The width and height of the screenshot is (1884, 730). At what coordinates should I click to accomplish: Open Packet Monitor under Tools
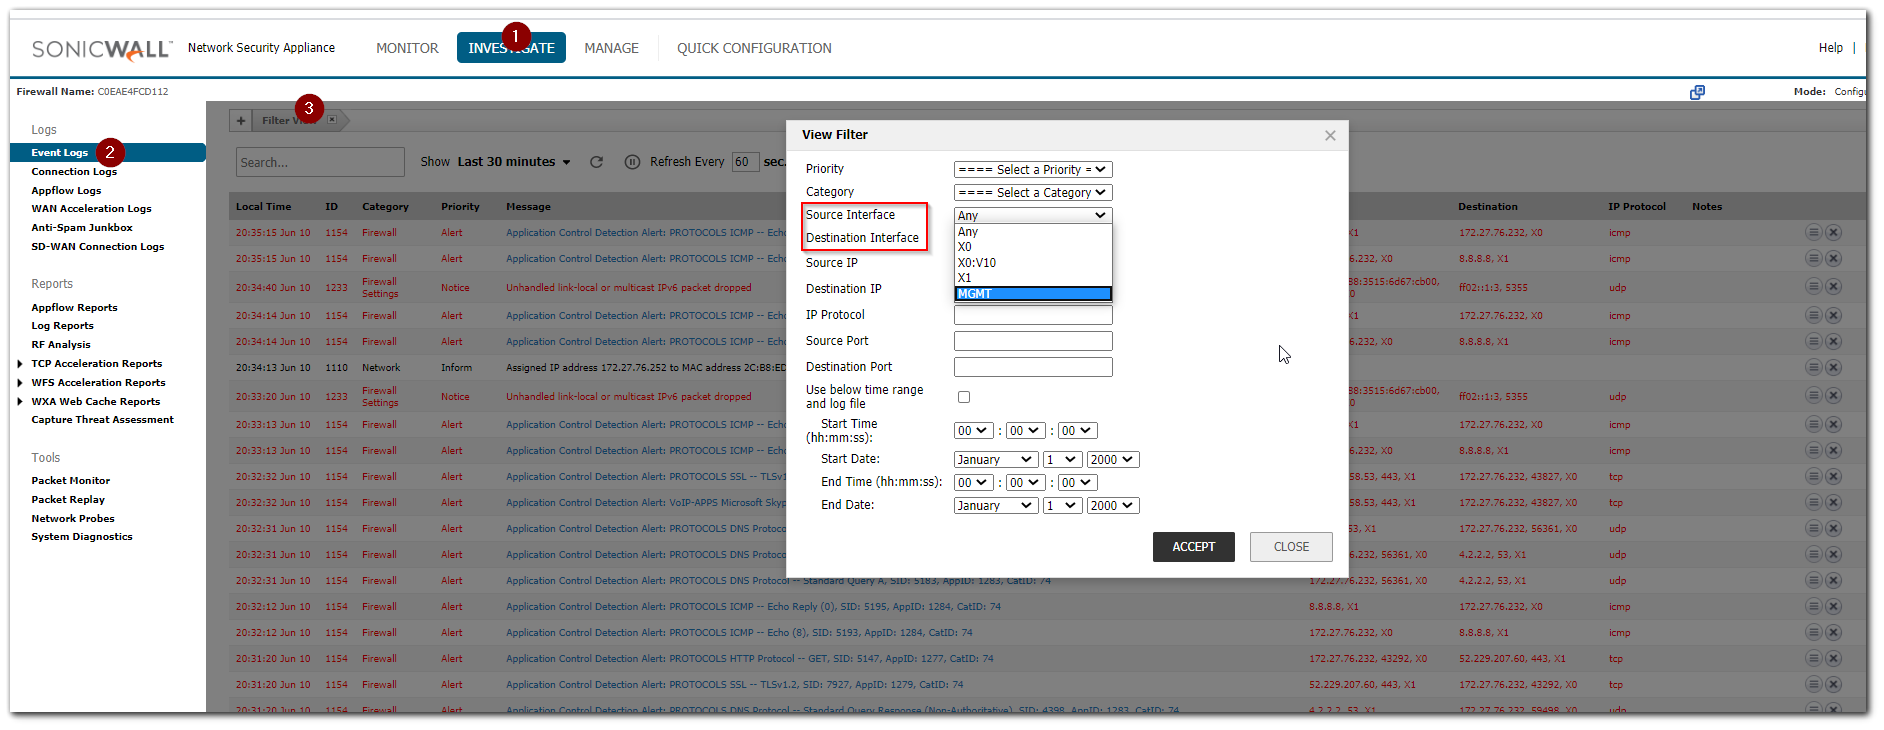coord(70,481)
